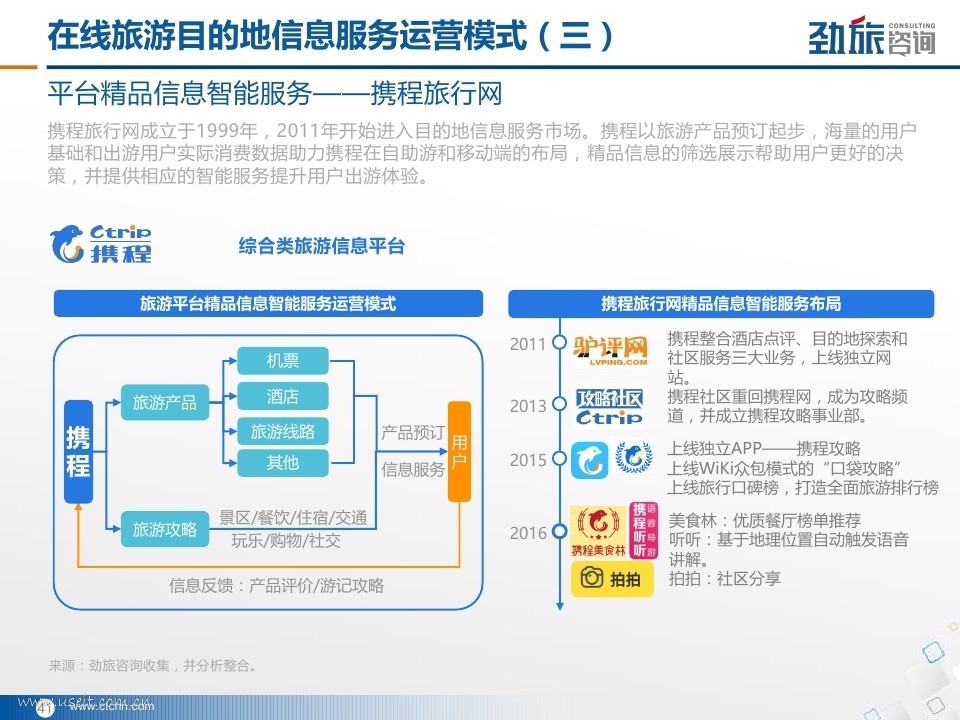The width and height of the screenshot is (960, 720).
Task: Click the 旅游线路 diagram box
Action: click(x=283, y=432)
